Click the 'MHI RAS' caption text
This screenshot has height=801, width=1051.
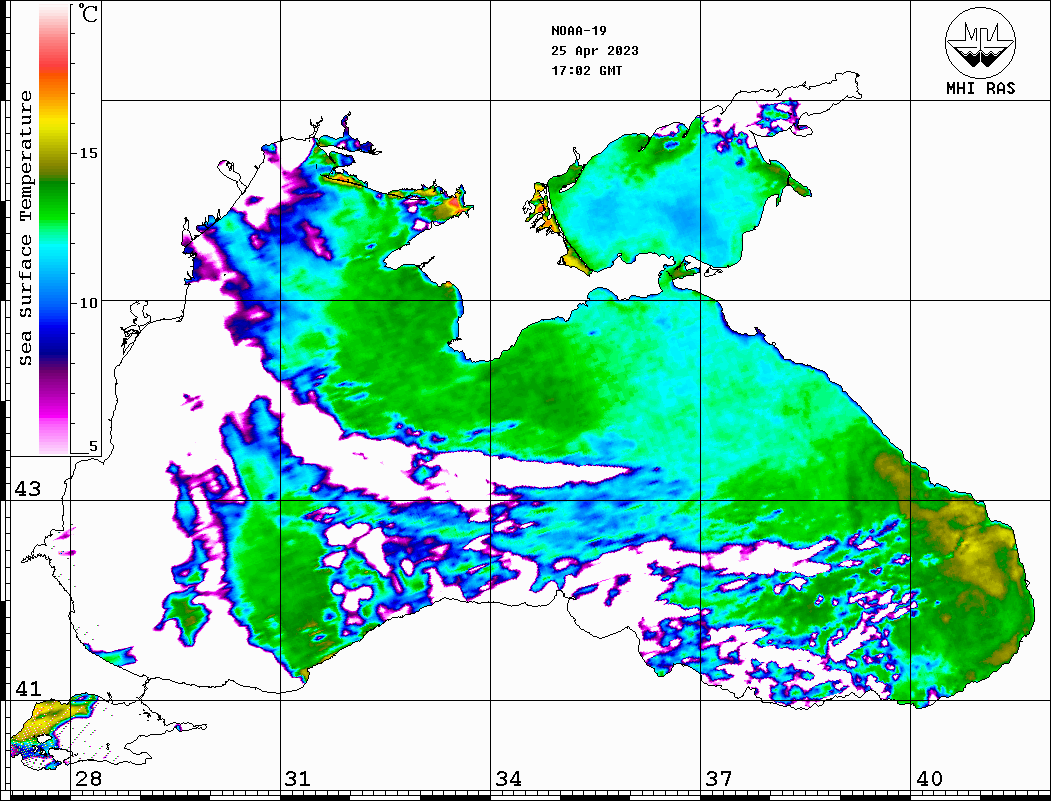[981, 88]
